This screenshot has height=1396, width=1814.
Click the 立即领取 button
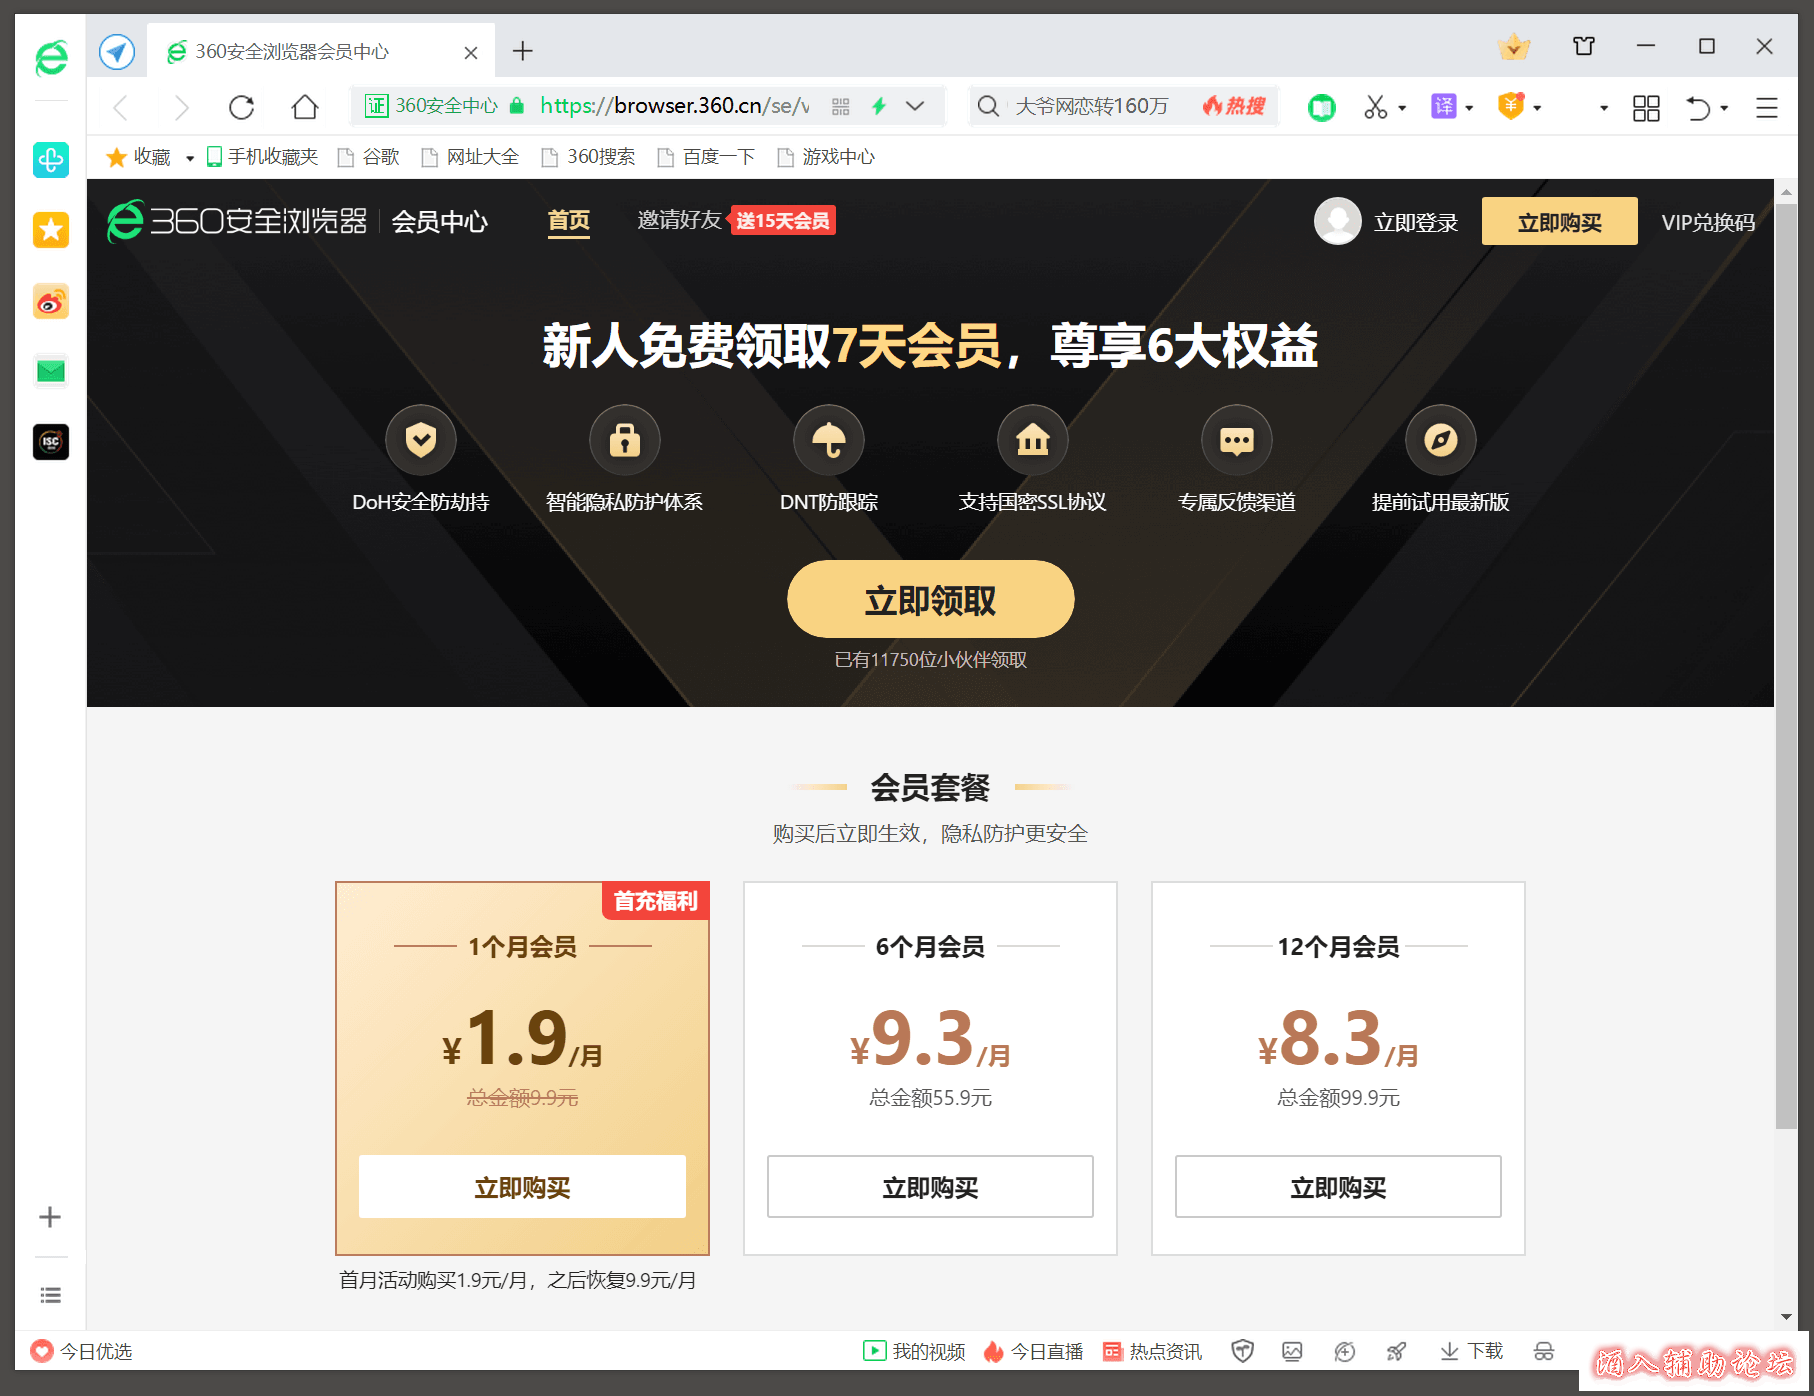point(931,599)
